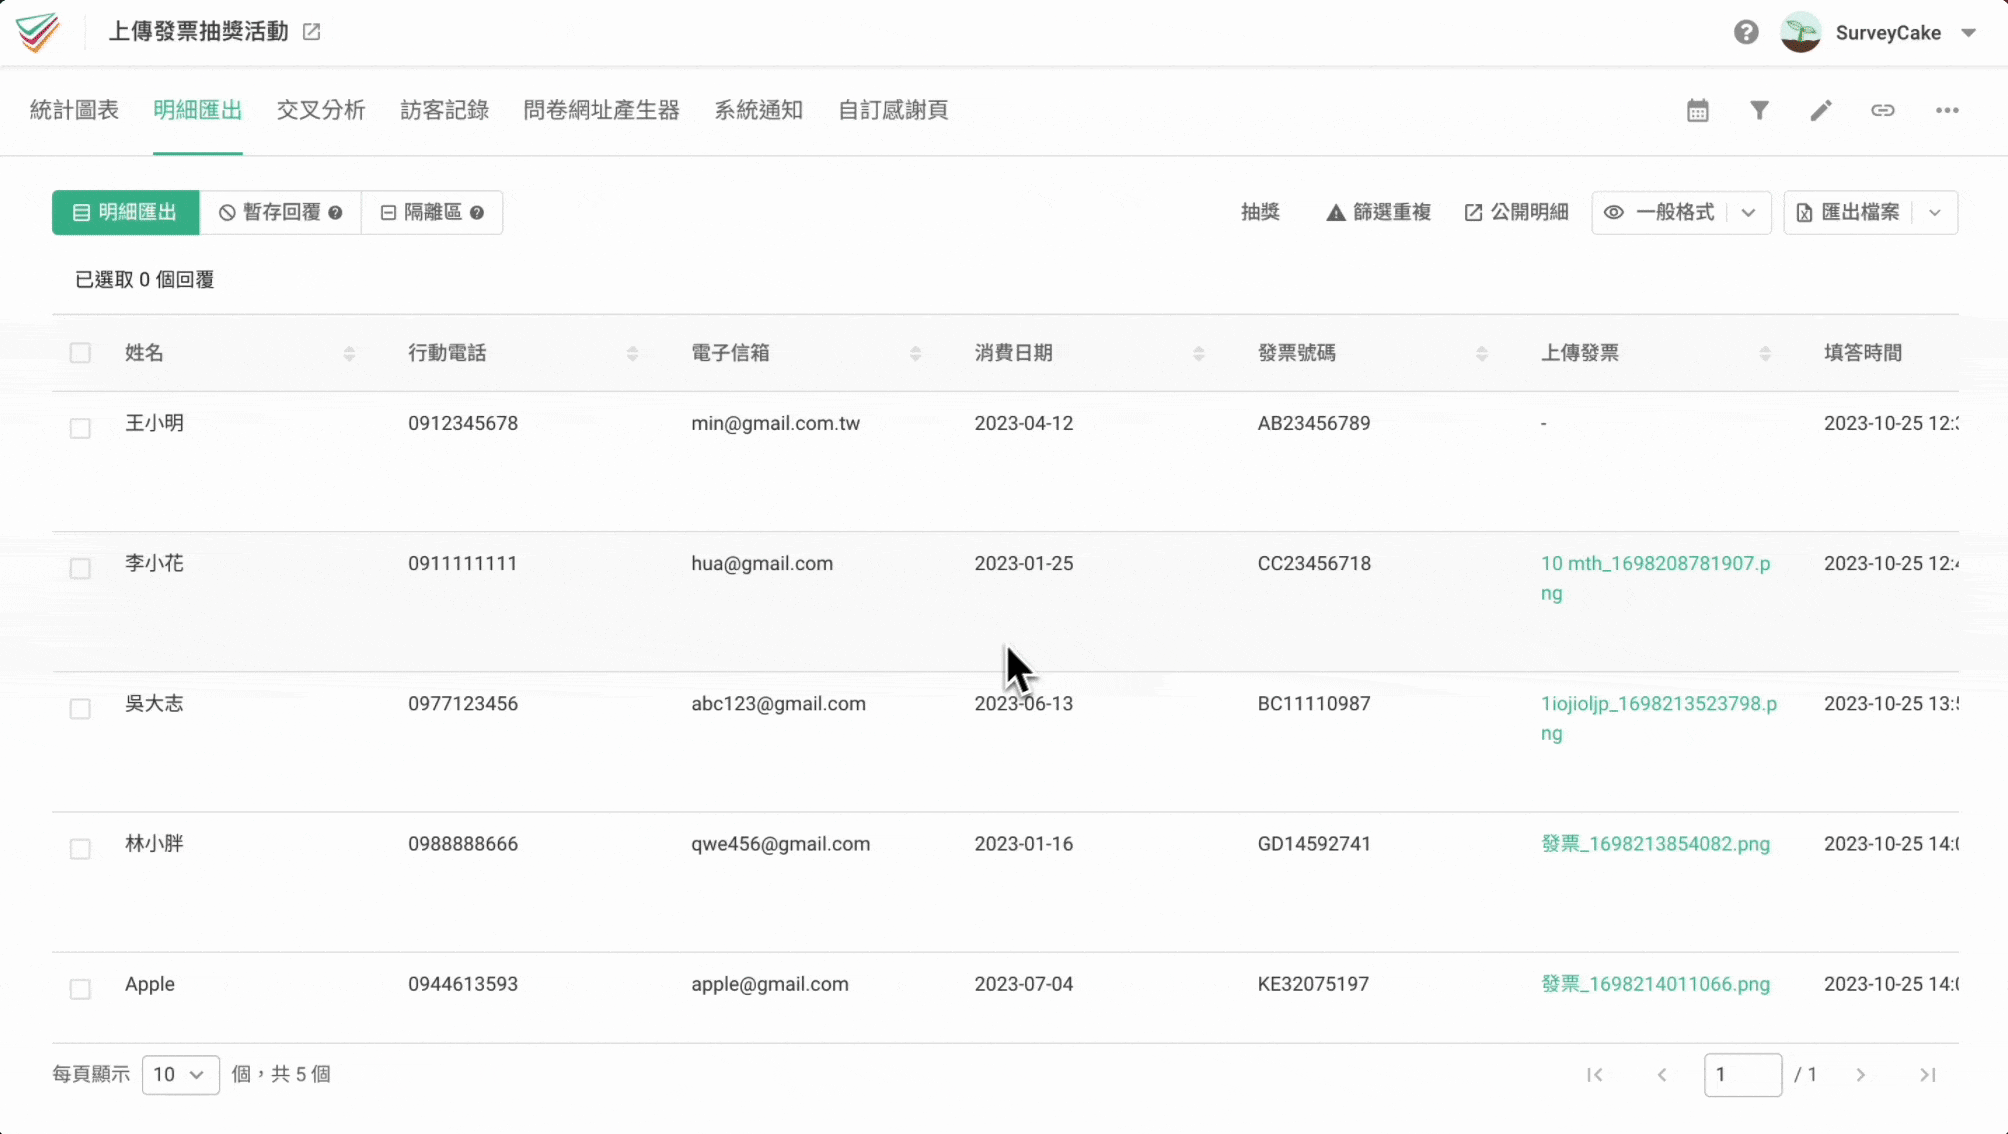Open survey in new window icon beside title
This screenshot has height=1134, width=2008.
311,32
